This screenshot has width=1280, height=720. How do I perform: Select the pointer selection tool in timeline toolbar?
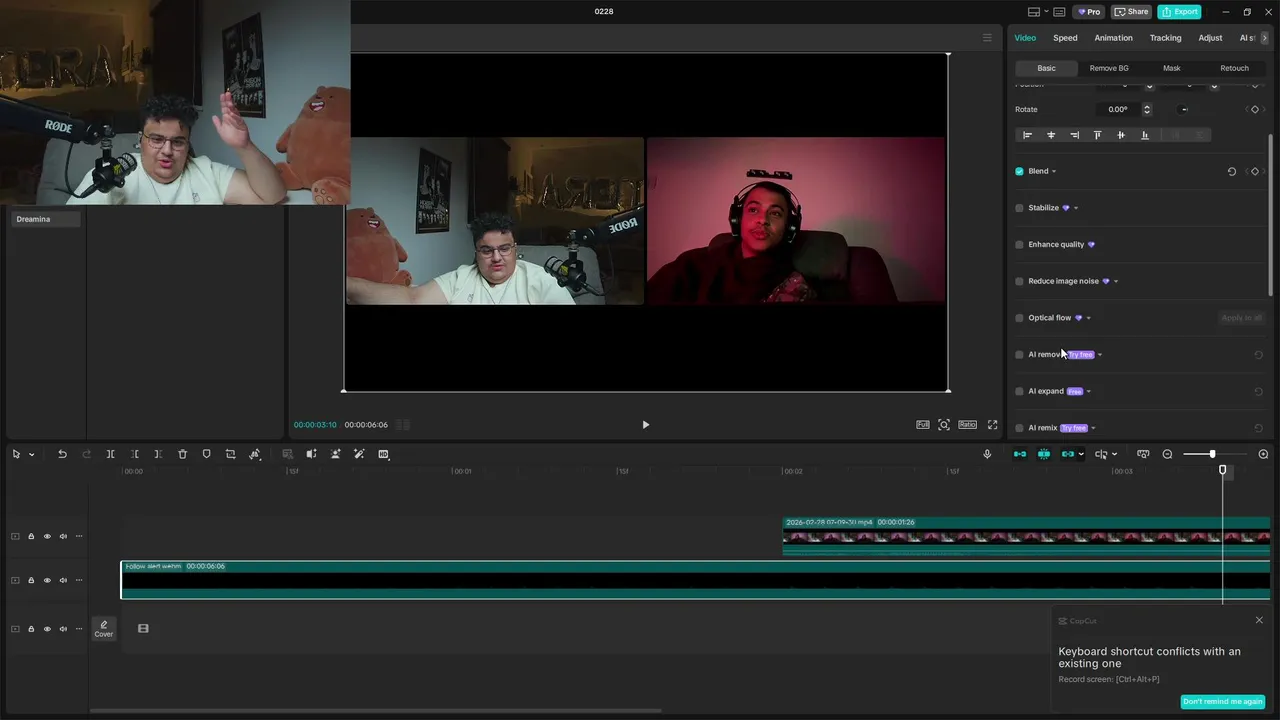tap(16, 454)
